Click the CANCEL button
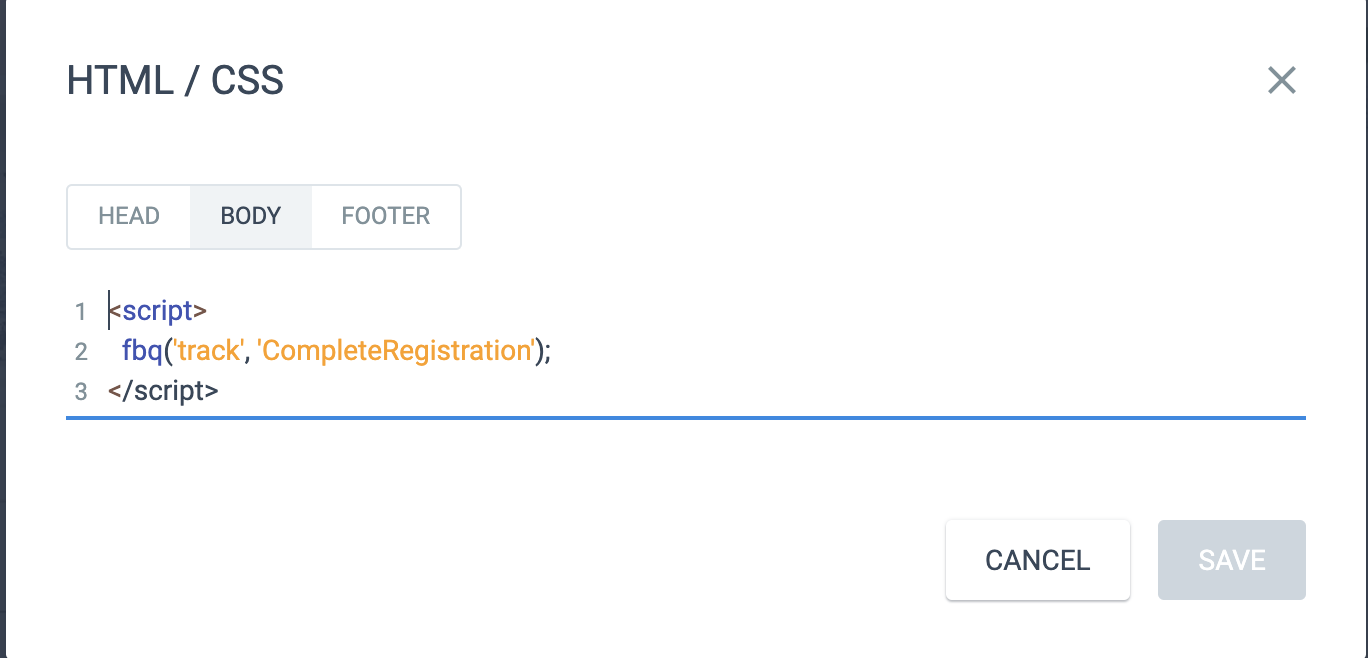Image resolution: width=1368 pixels, height=658 pixels. 1037,560
